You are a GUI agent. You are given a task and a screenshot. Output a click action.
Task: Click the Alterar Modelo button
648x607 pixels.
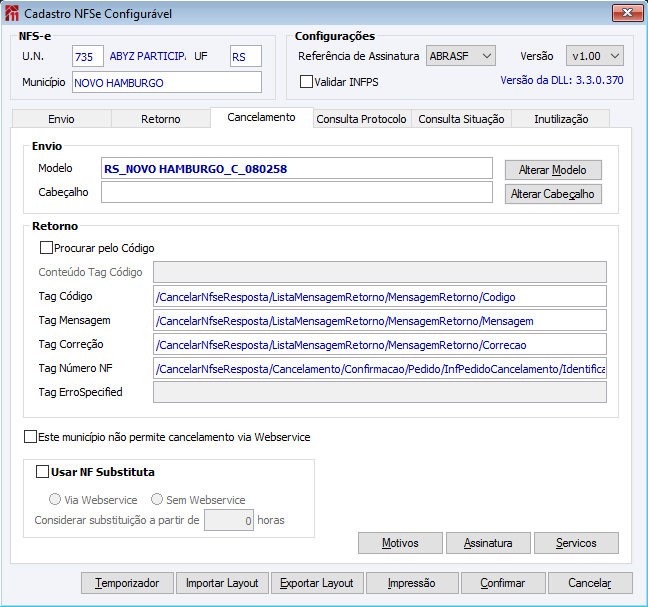tap(553, 170)
